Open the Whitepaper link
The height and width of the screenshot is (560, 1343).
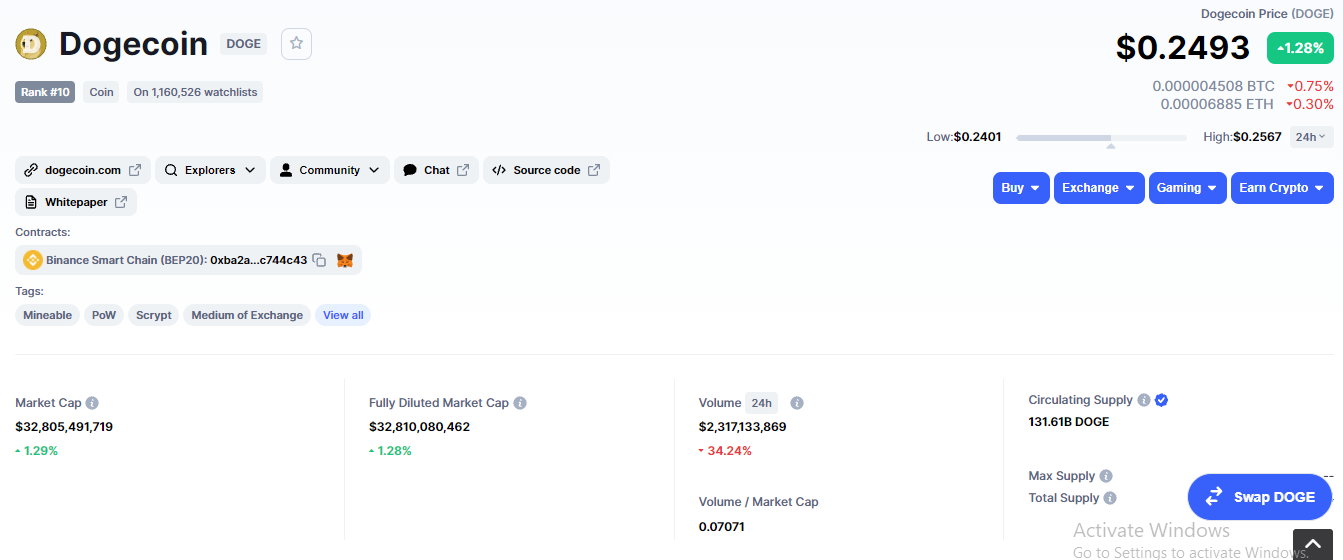pyautogui.click(x=76, y=202)
